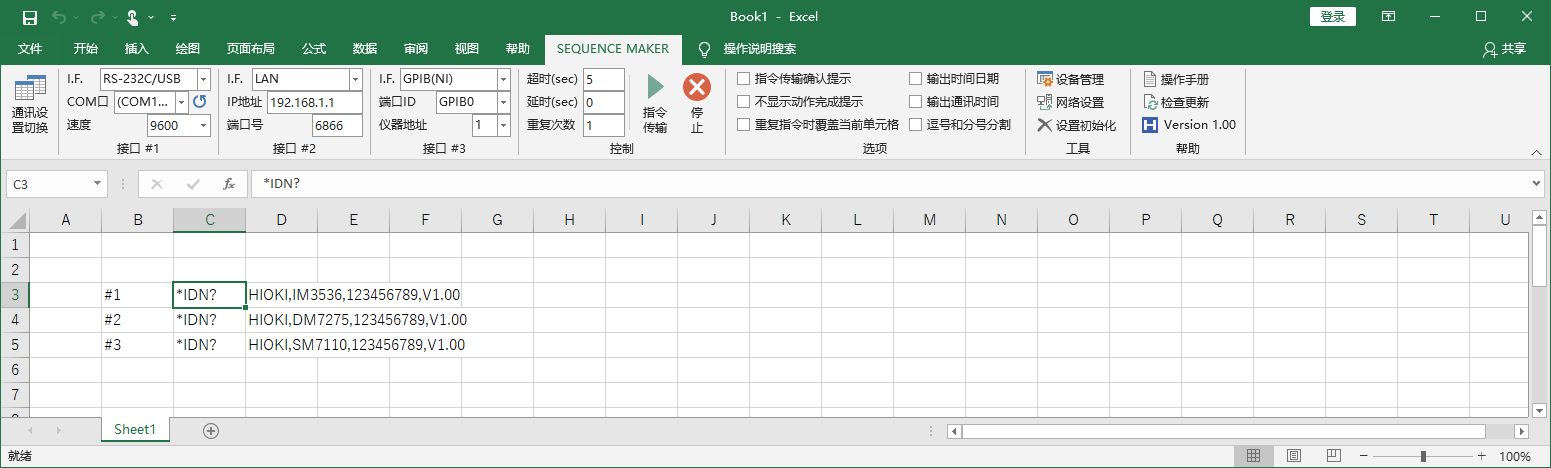Click the zoom slider handle

click(1424, 456)
